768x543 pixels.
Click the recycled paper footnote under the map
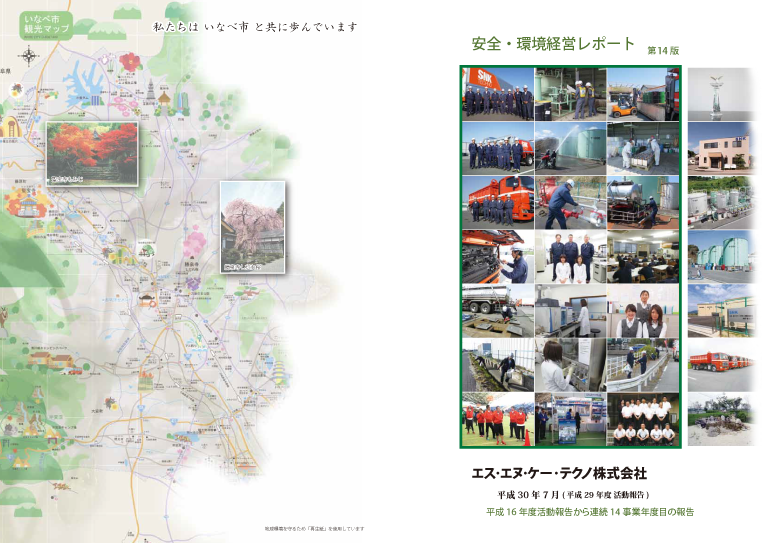pyautogui.click(x=314, y=529)
